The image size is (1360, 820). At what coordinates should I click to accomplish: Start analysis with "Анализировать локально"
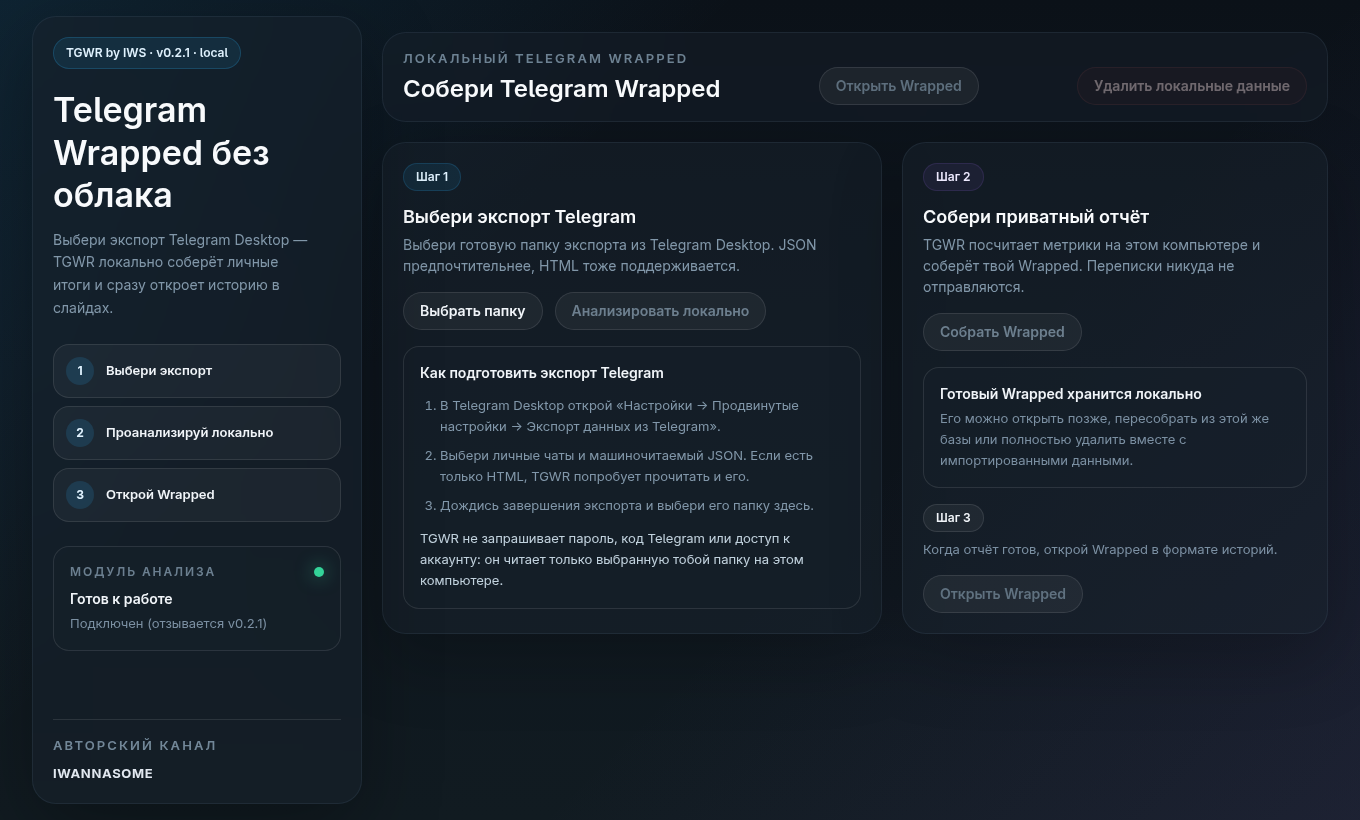660,311
